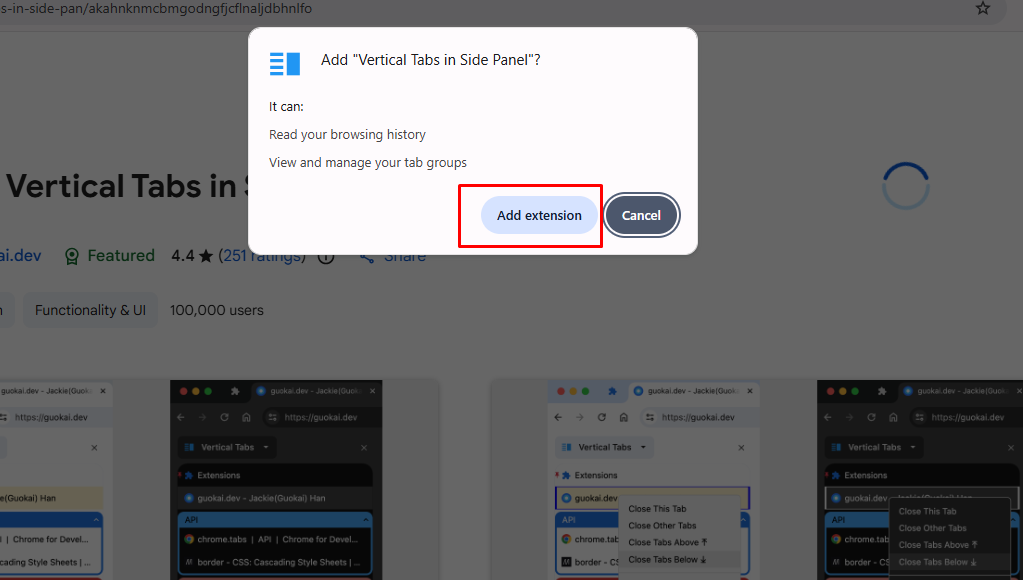The image size is (1023, 580).
Task: Click the Extensions puzzle icon in screenshot sidebar
Action: coord(189,476)
